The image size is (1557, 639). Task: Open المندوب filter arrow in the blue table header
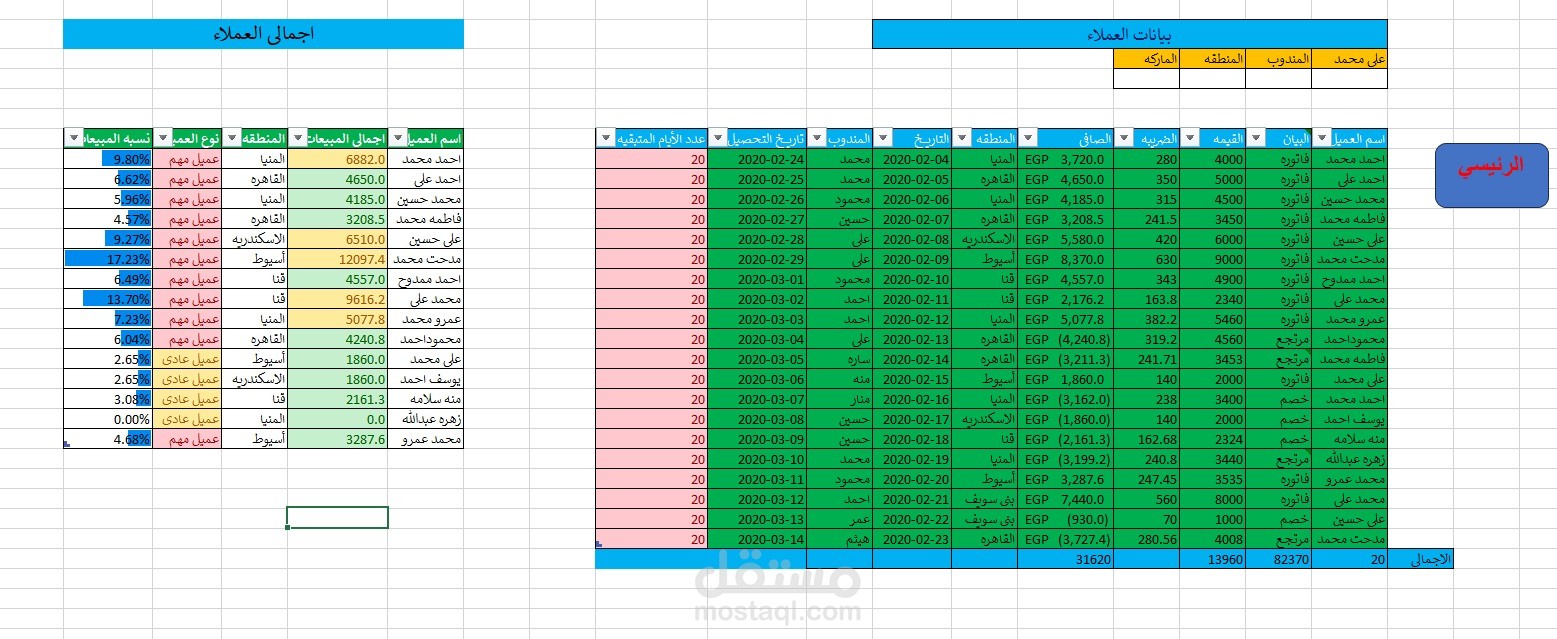pos(816,139)
